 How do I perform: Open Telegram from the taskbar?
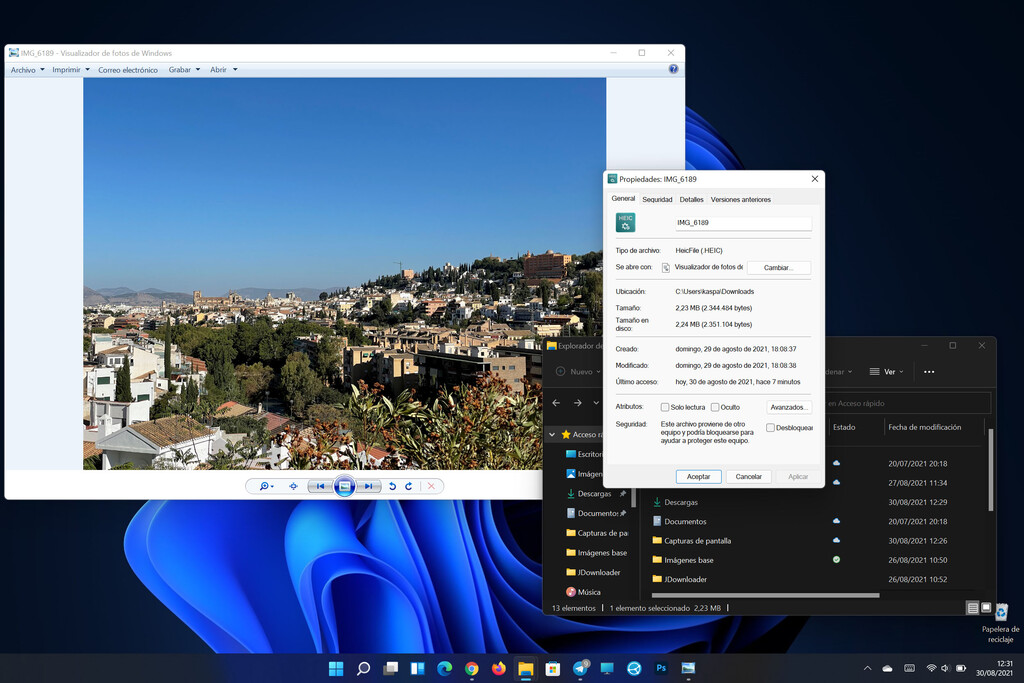point(580,668)
